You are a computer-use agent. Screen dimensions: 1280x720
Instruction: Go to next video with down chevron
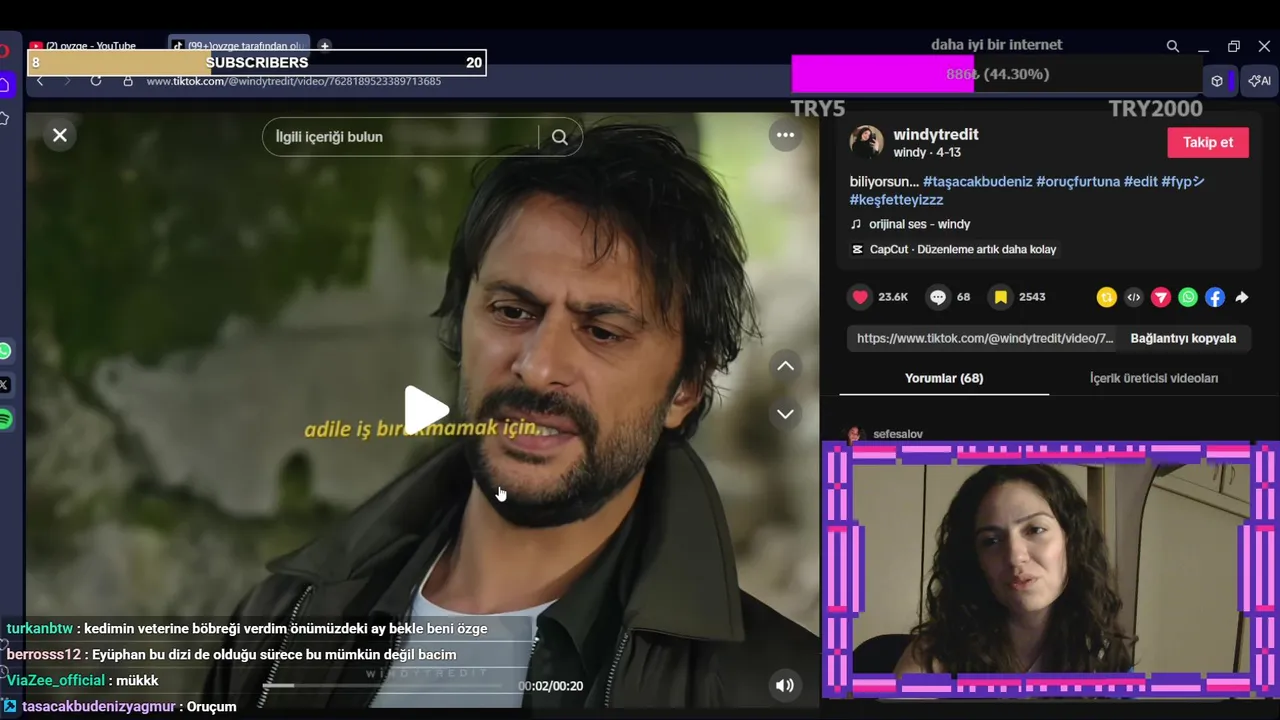pyautogui.click(x=786, y=413)
